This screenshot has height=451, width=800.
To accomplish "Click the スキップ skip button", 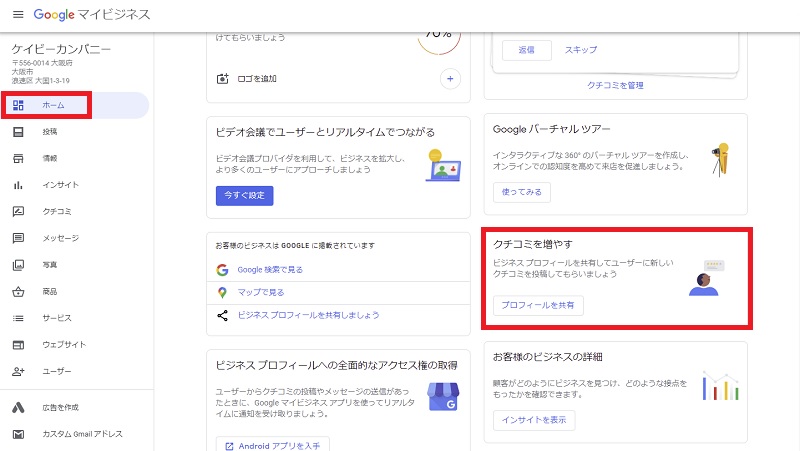I will [581, 50].
